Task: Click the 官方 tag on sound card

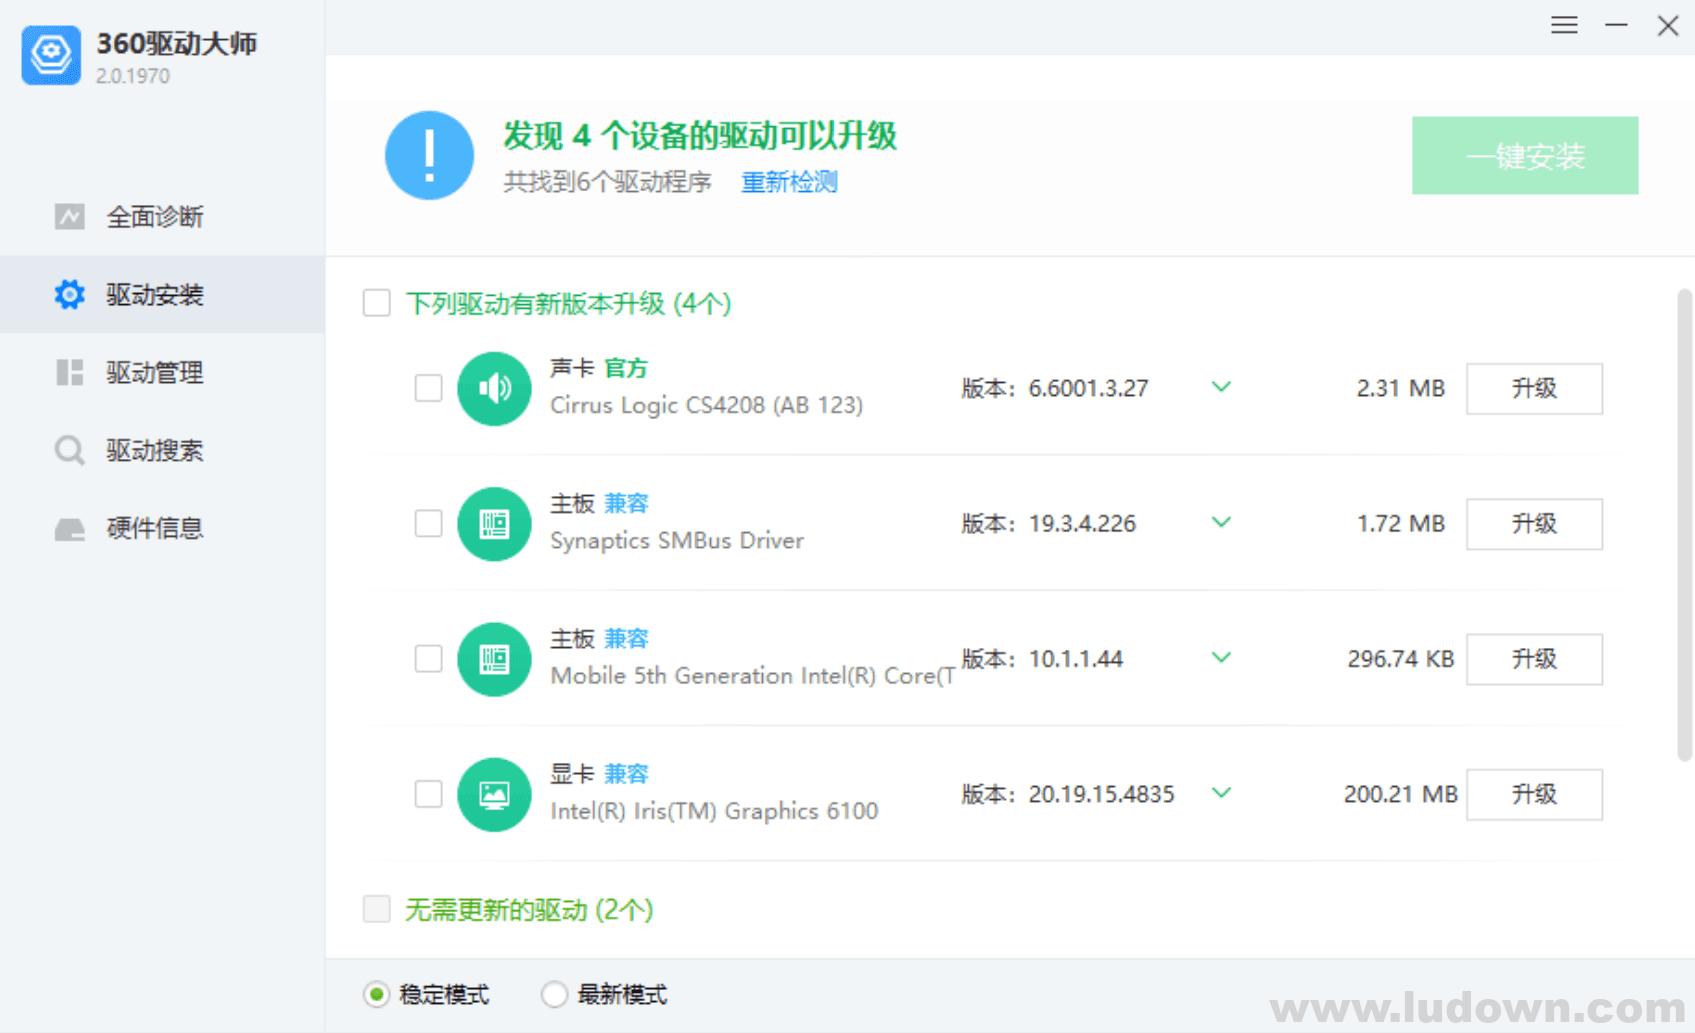Action: 626,368
